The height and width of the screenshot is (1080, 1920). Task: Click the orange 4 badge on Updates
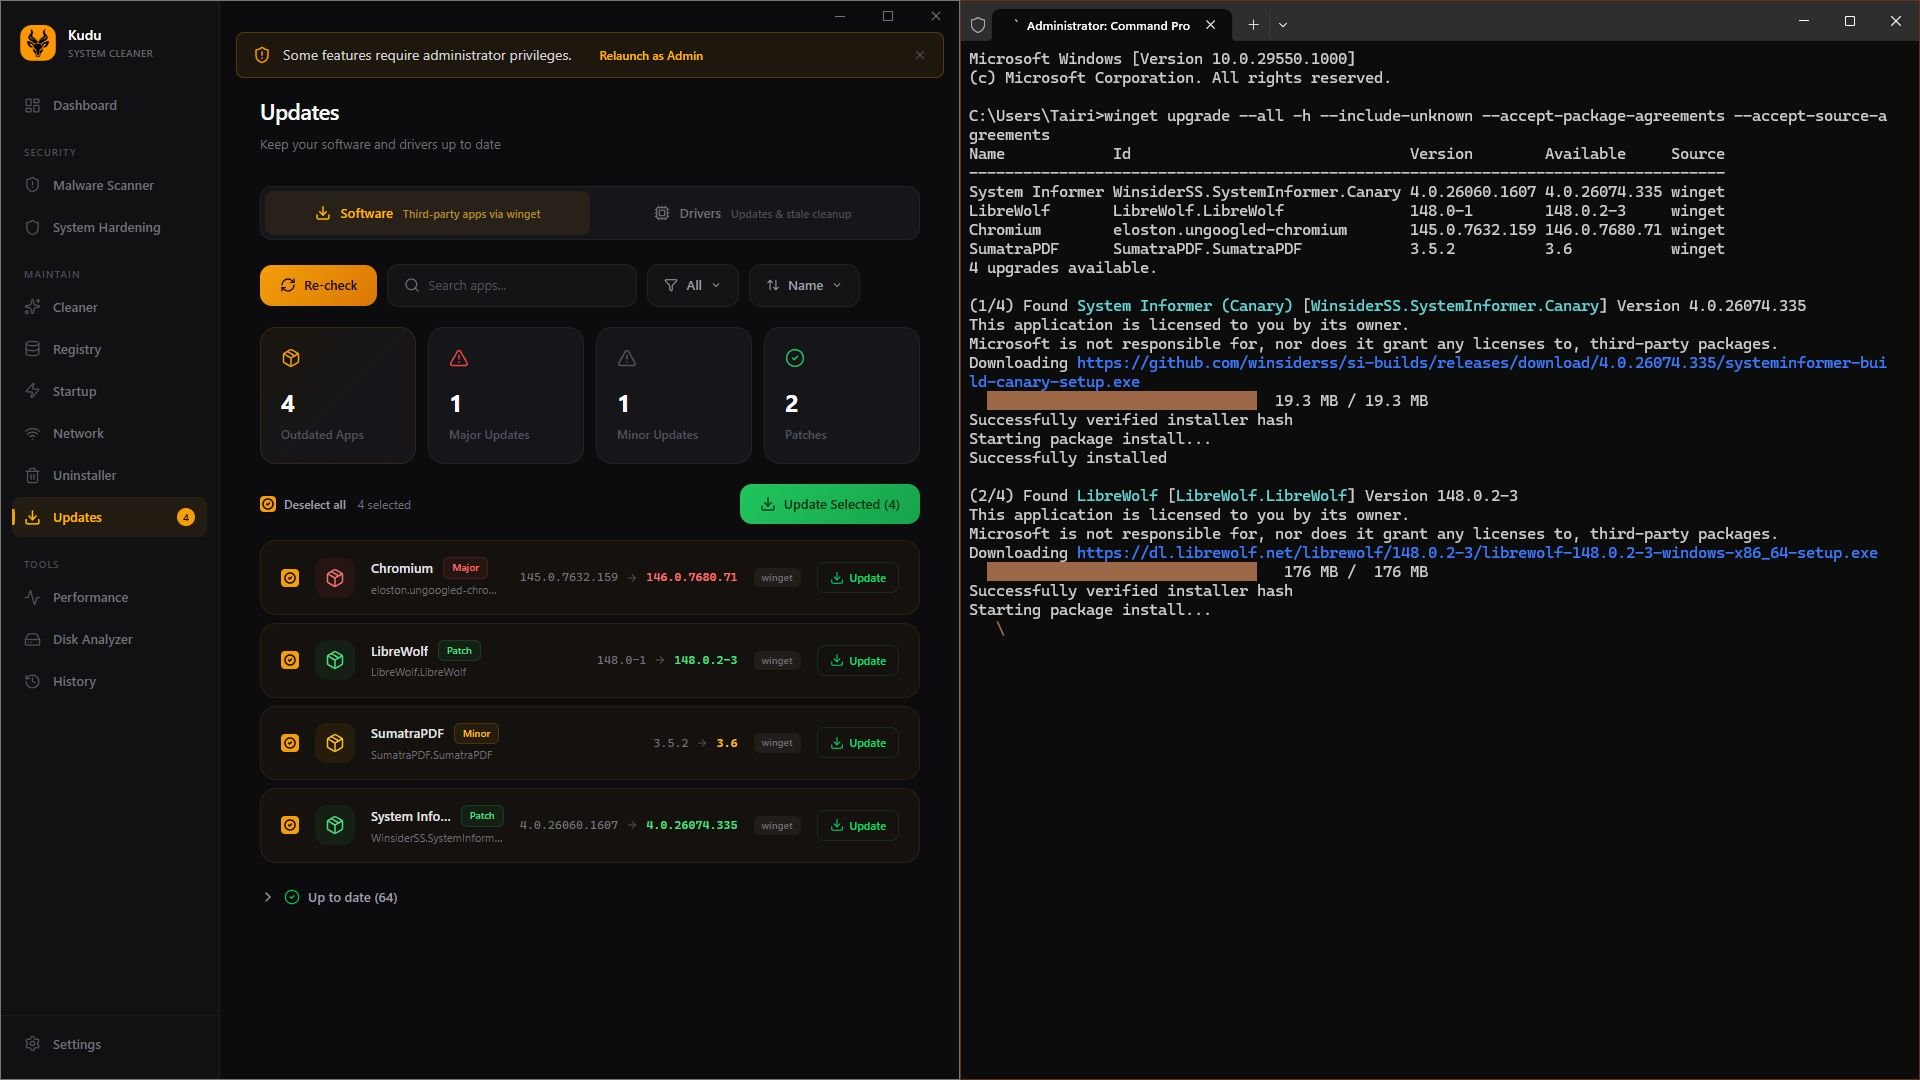(x=186, y=517)
